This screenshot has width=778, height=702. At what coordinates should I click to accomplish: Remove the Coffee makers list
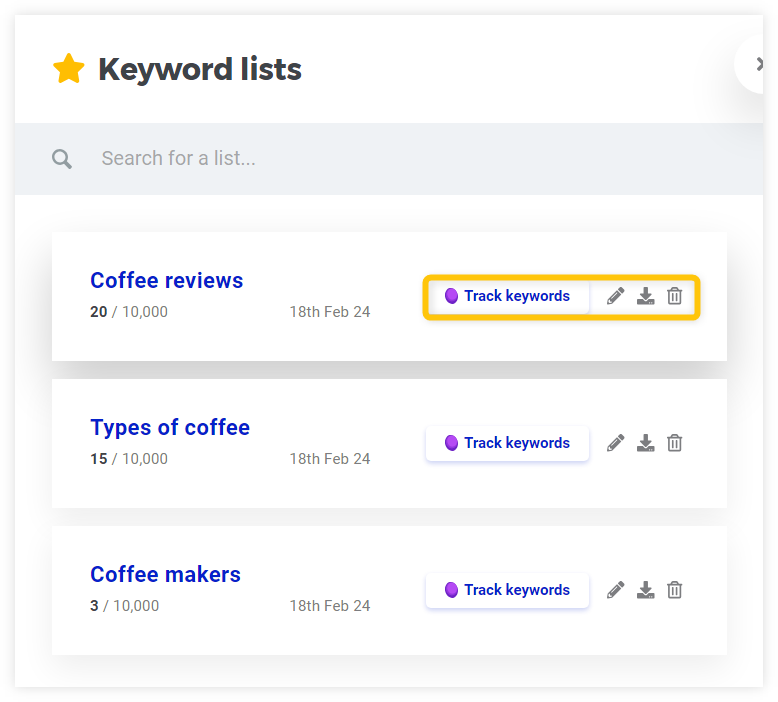click(x=675, y=590)
